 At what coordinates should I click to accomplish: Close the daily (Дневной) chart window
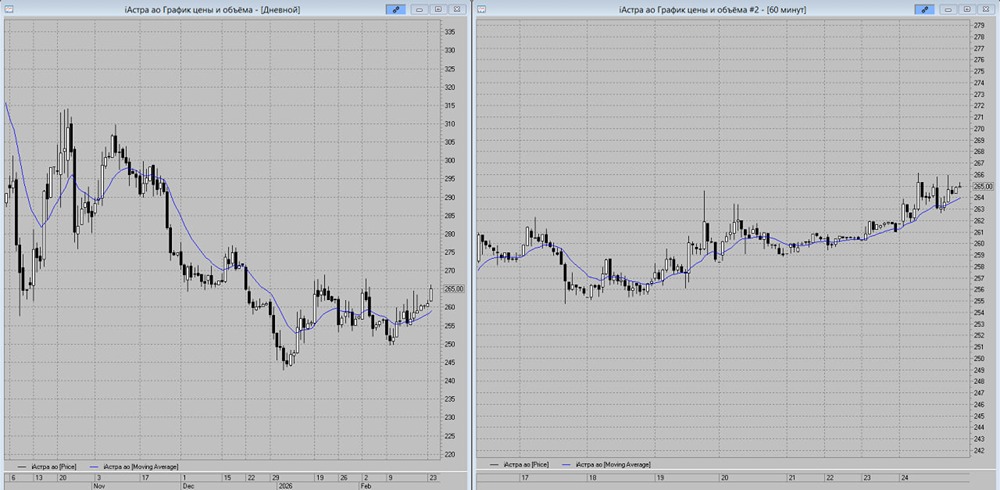pos(456,9)
